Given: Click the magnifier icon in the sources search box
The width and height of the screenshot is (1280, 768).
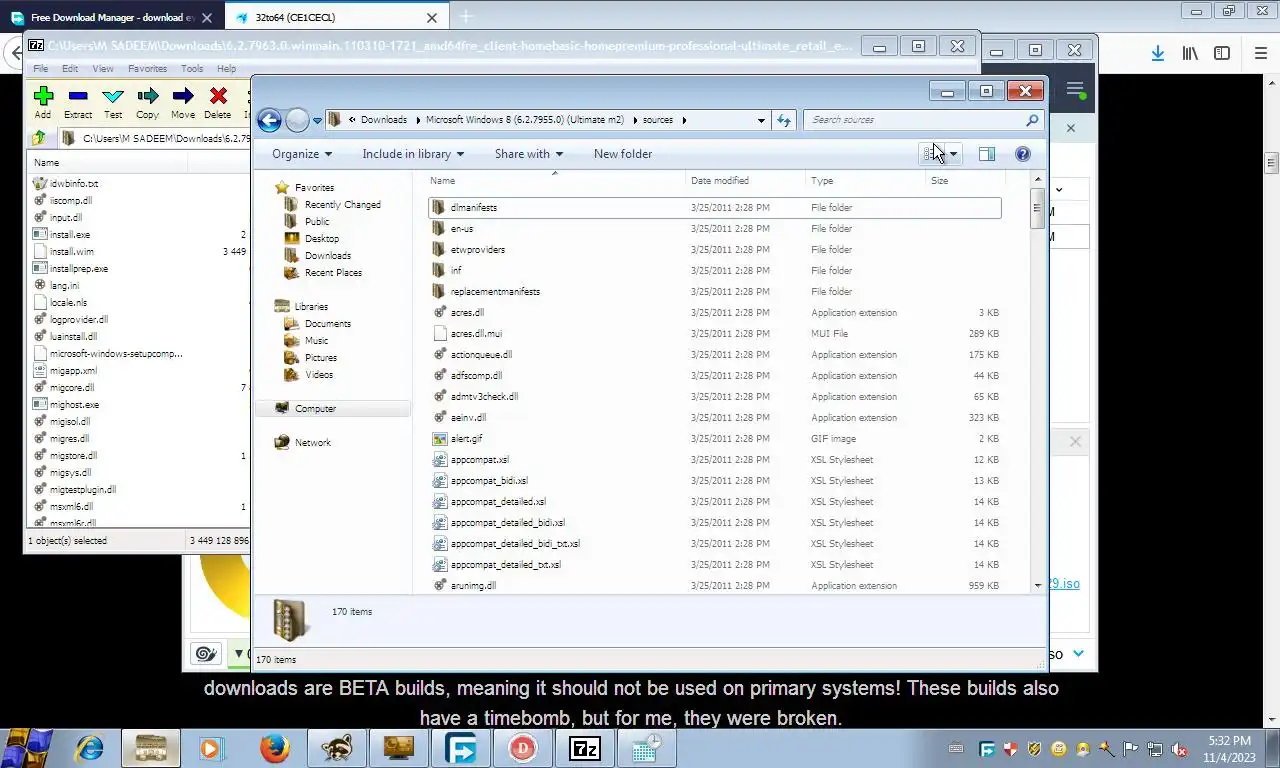Looking at the screenshot, I should (x=1032, y=120).
